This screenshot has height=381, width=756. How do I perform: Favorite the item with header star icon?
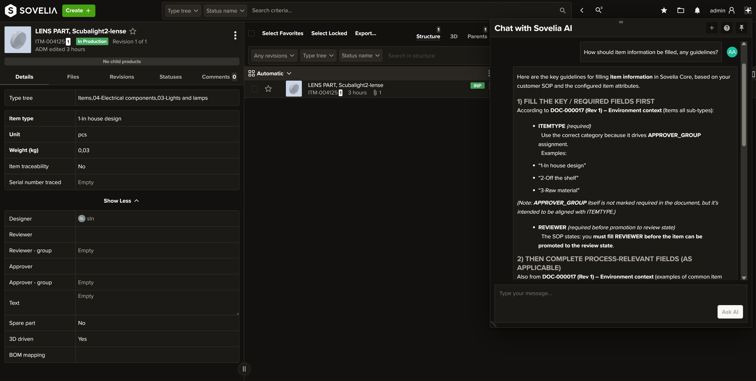point(133,31)
